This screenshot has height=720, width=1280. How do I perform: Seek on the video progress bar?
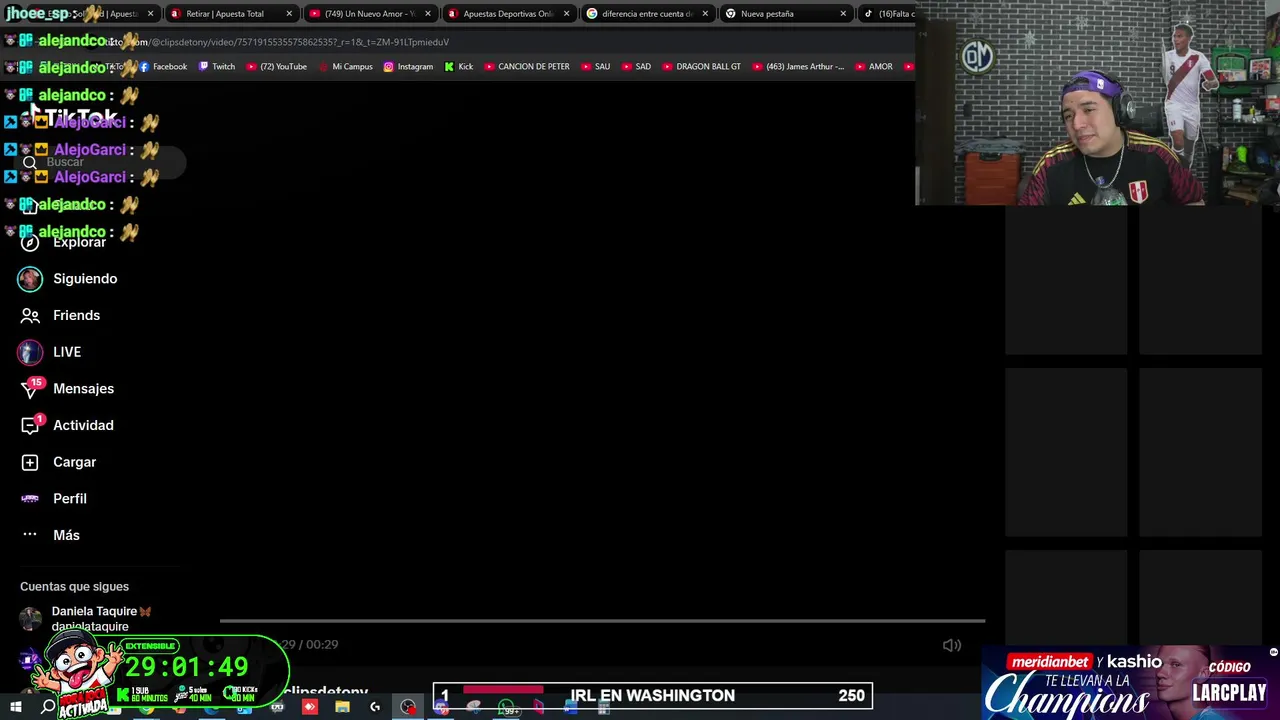pyautogui.click(x=602, y=621)
